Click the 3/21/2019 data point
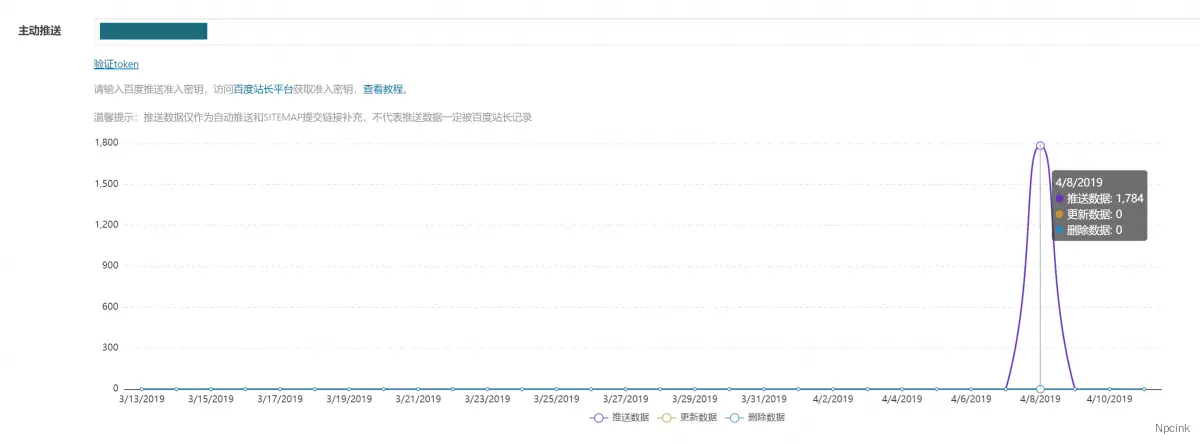 (418, 389)
